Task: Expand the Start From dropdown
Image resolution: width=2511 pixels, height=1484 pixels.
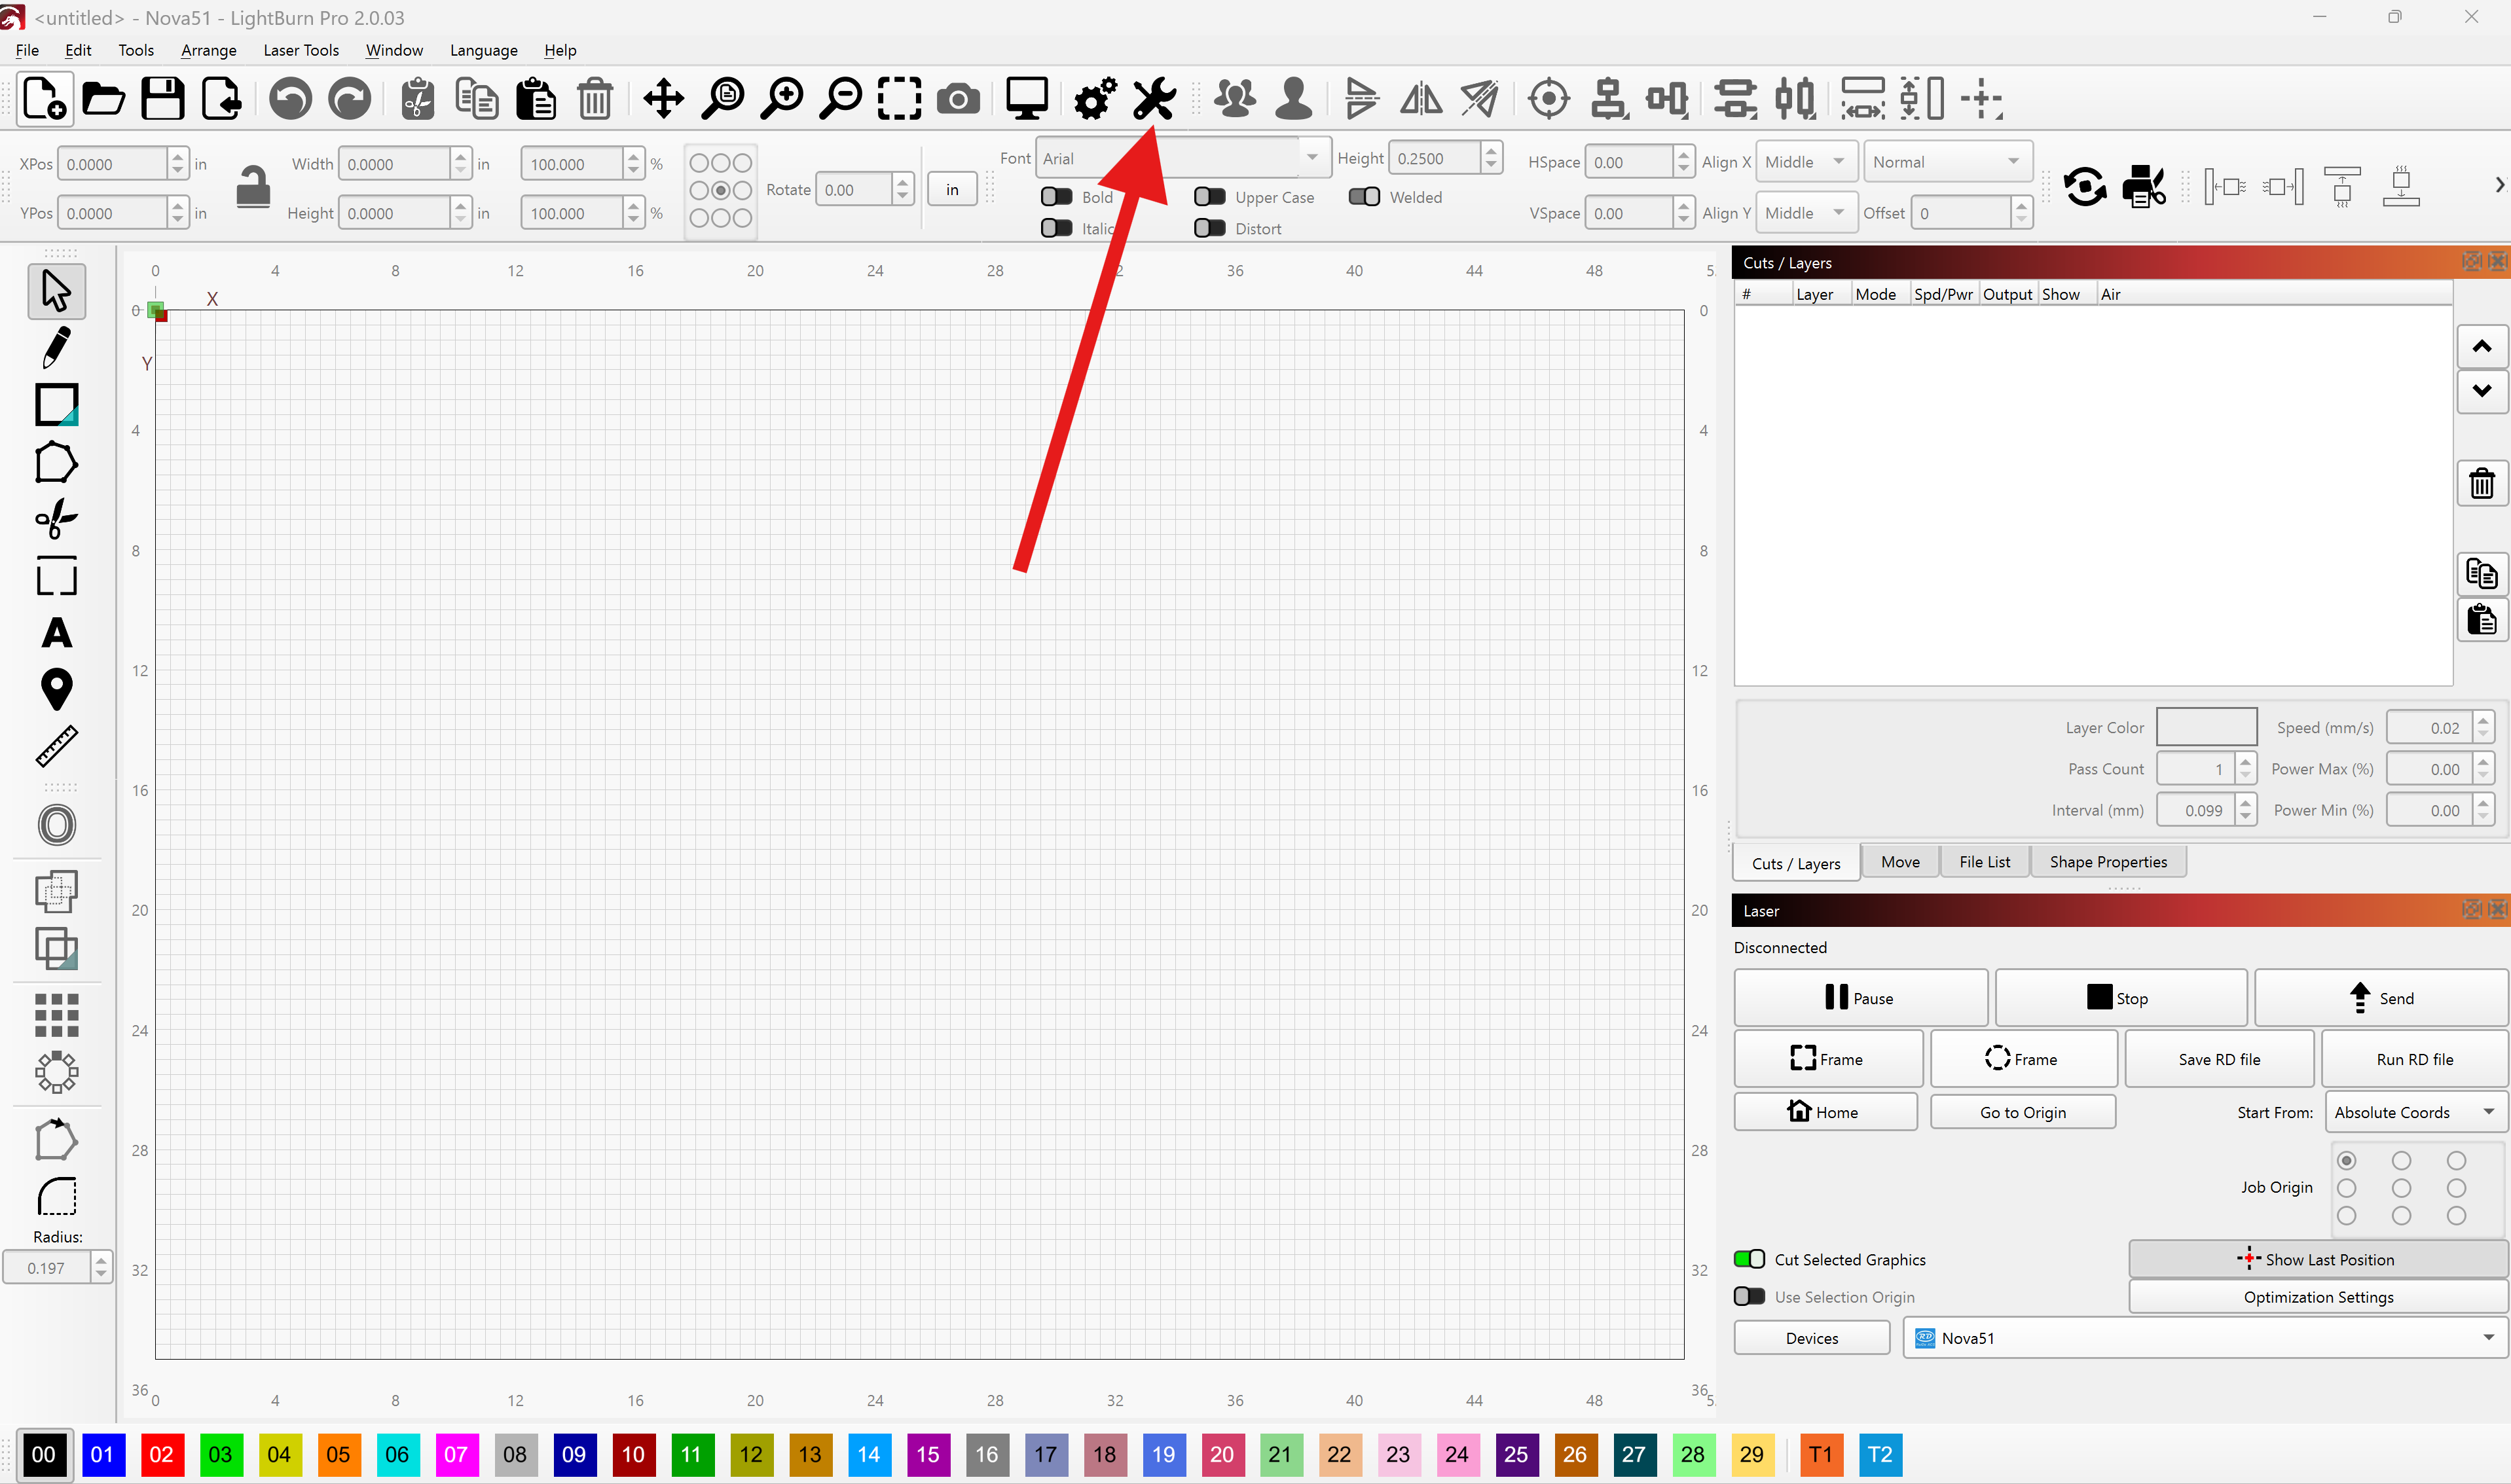Action: pyautogui.click(x=2414, y=1112)
